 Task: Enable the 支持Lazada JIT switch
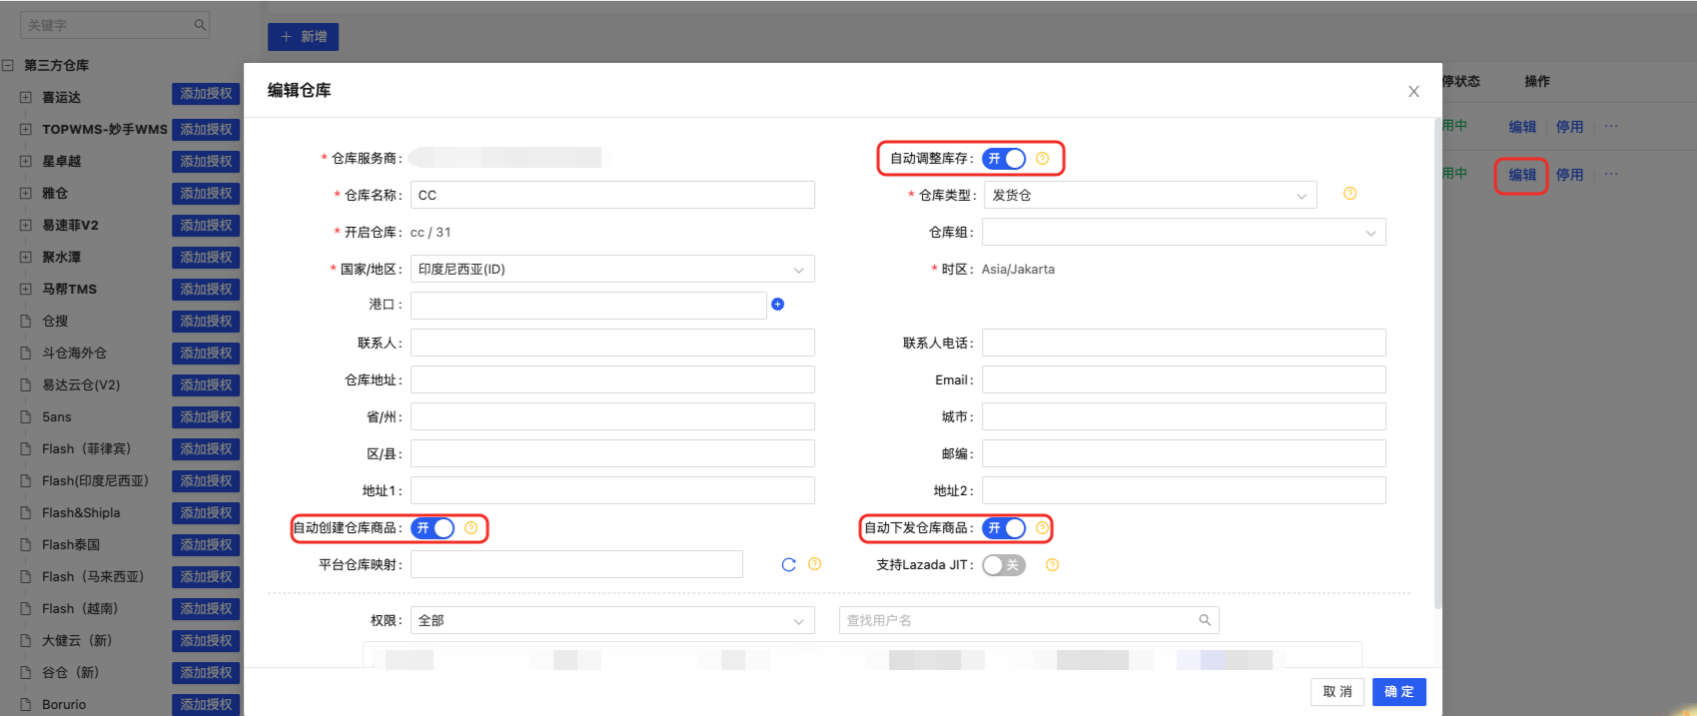pos(1004,565)
